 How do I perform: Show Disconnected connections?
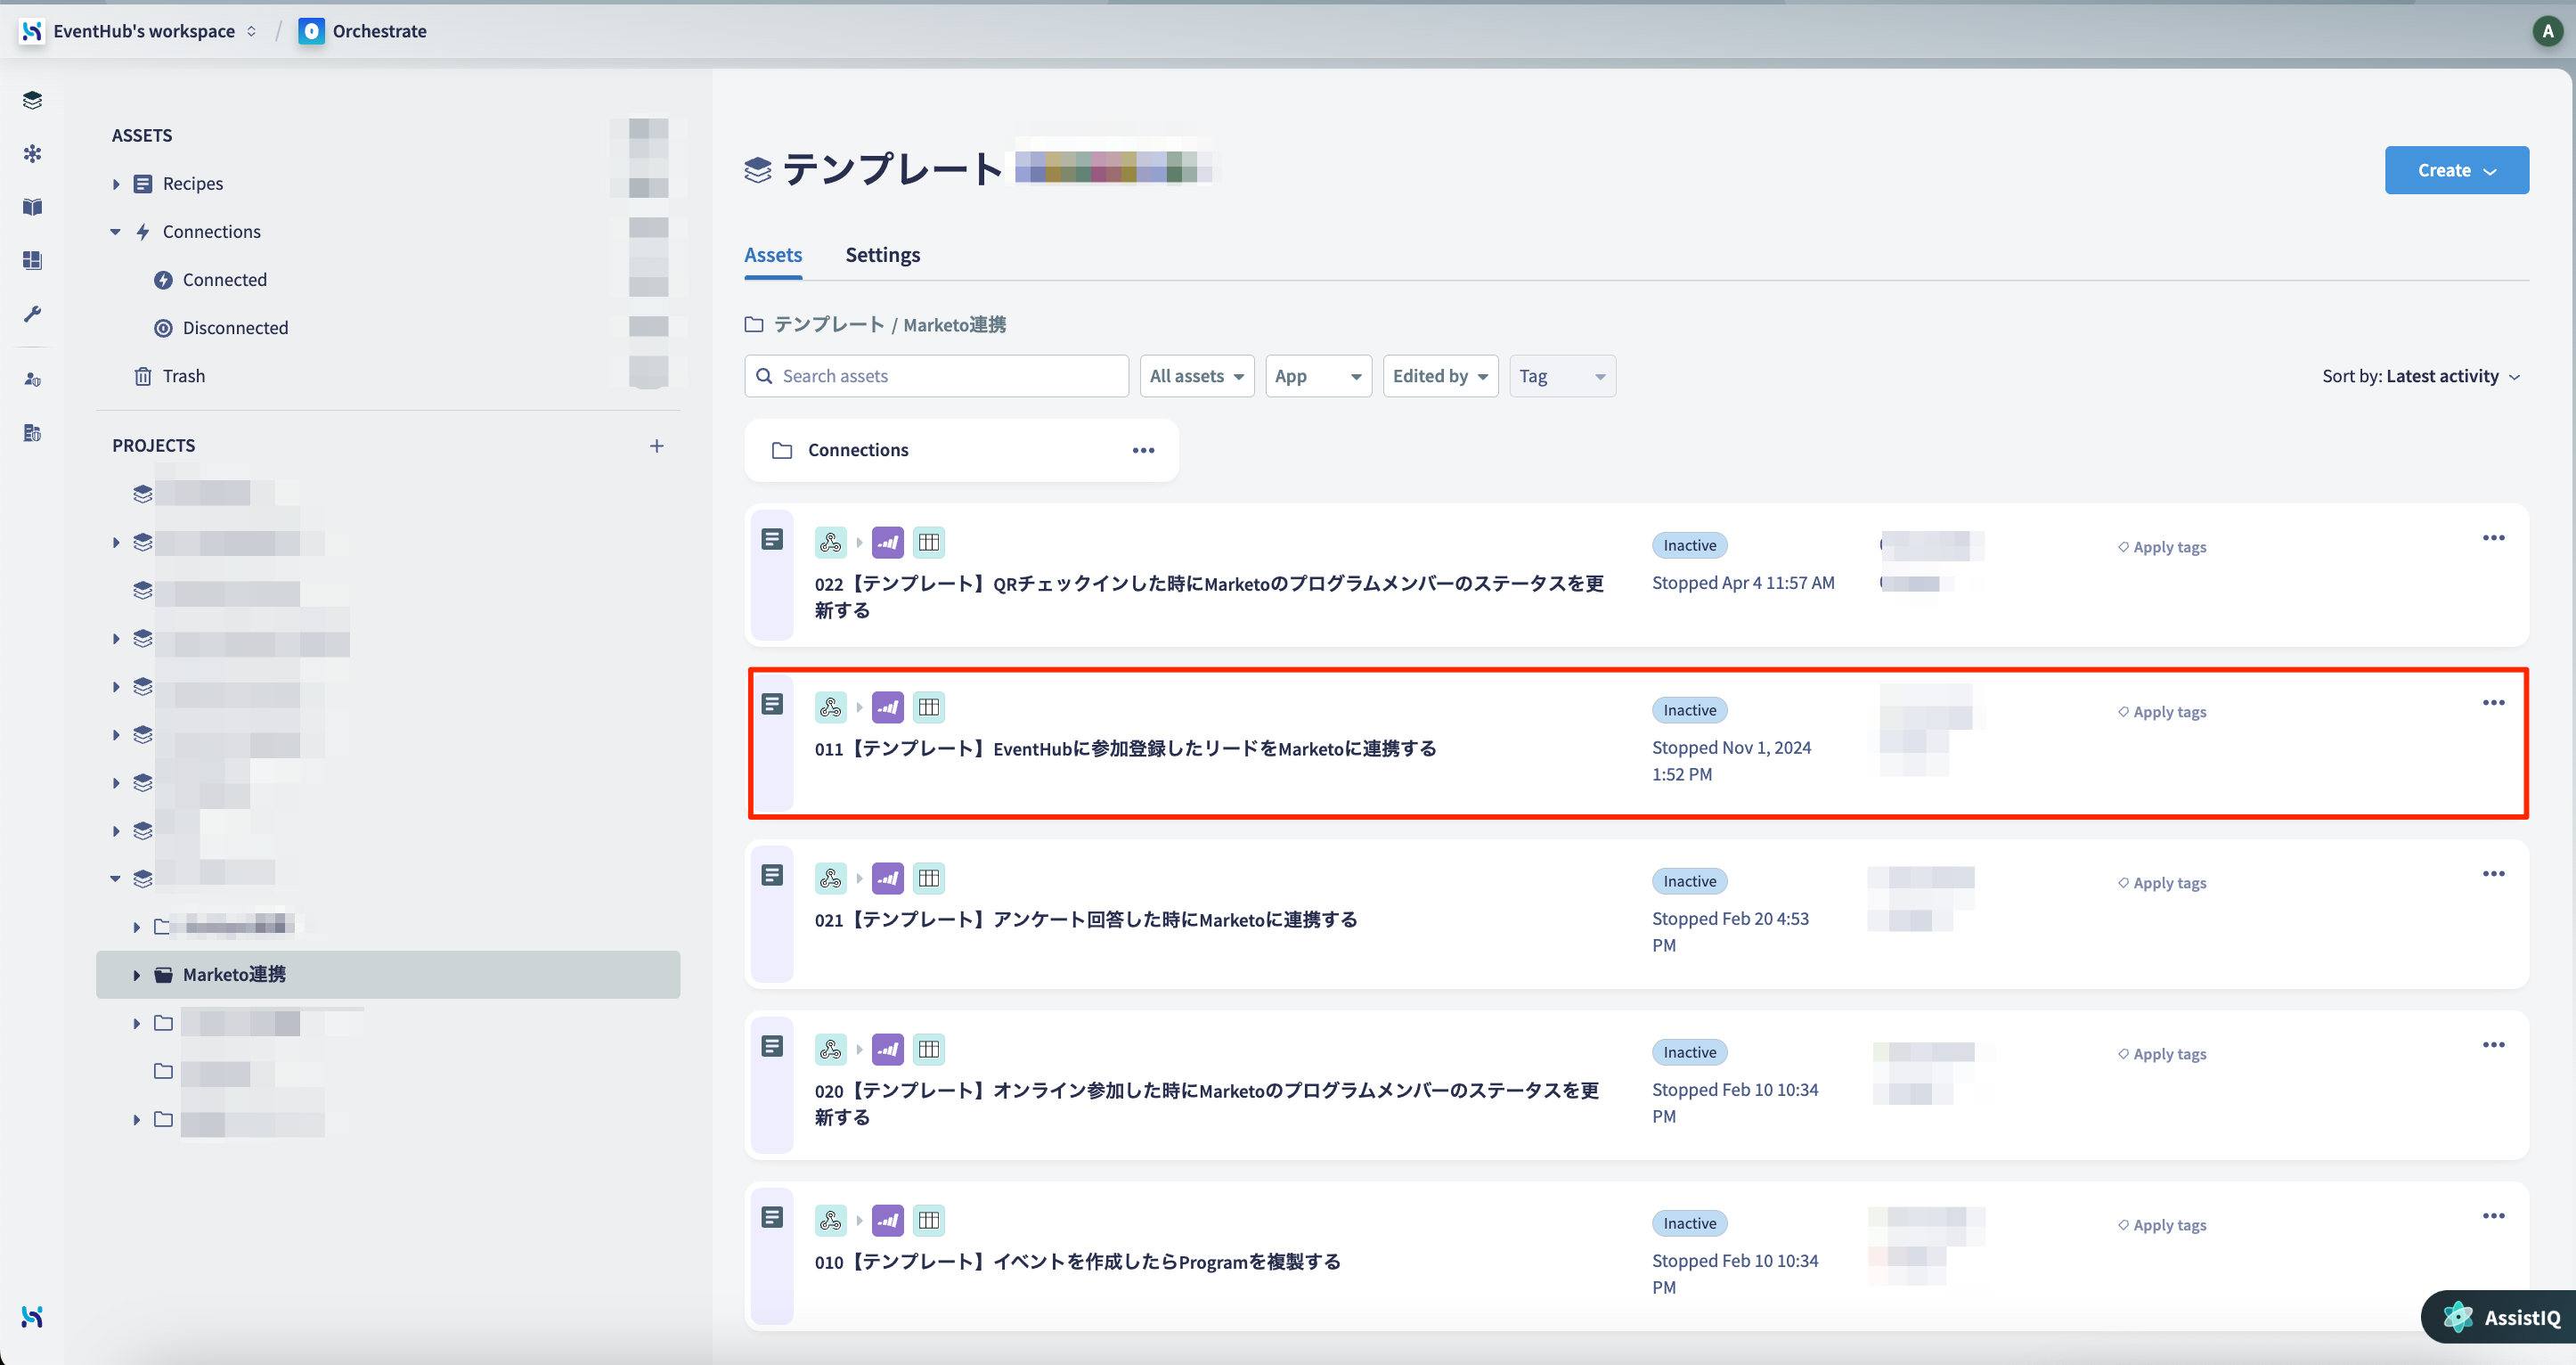tap(235, 328)
